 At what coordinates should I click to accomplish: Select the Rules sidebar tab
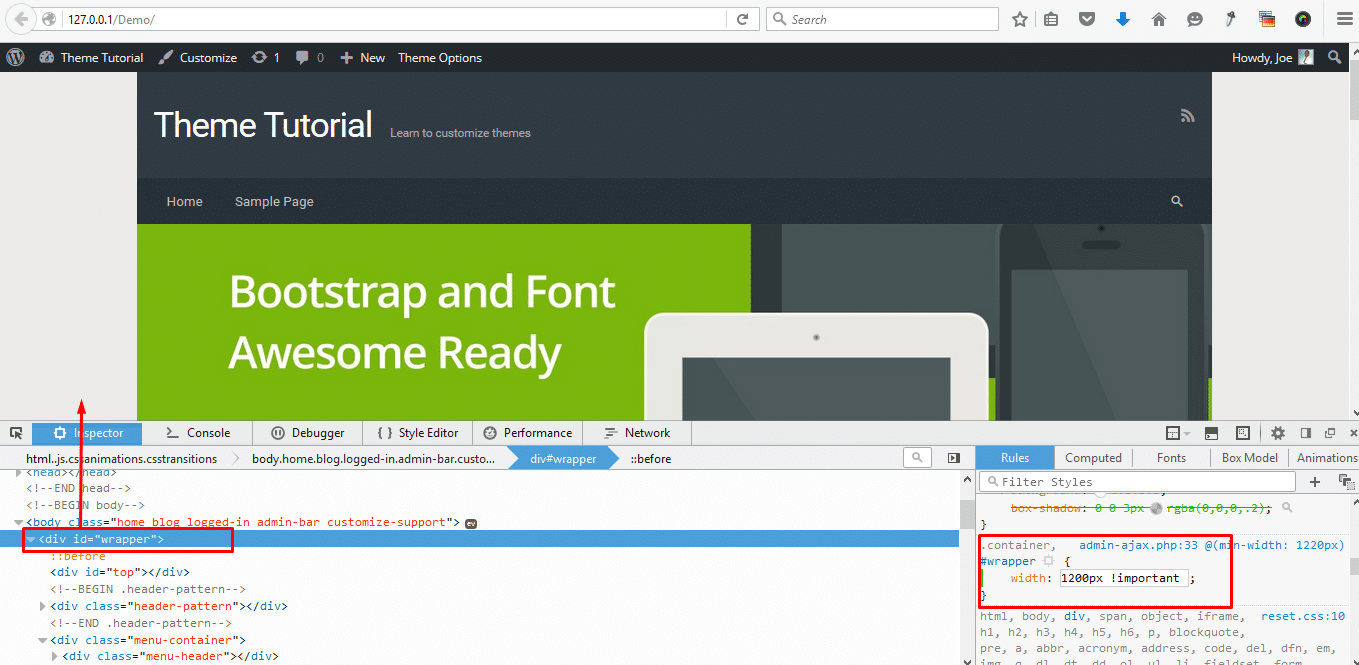pos(1015,458)
